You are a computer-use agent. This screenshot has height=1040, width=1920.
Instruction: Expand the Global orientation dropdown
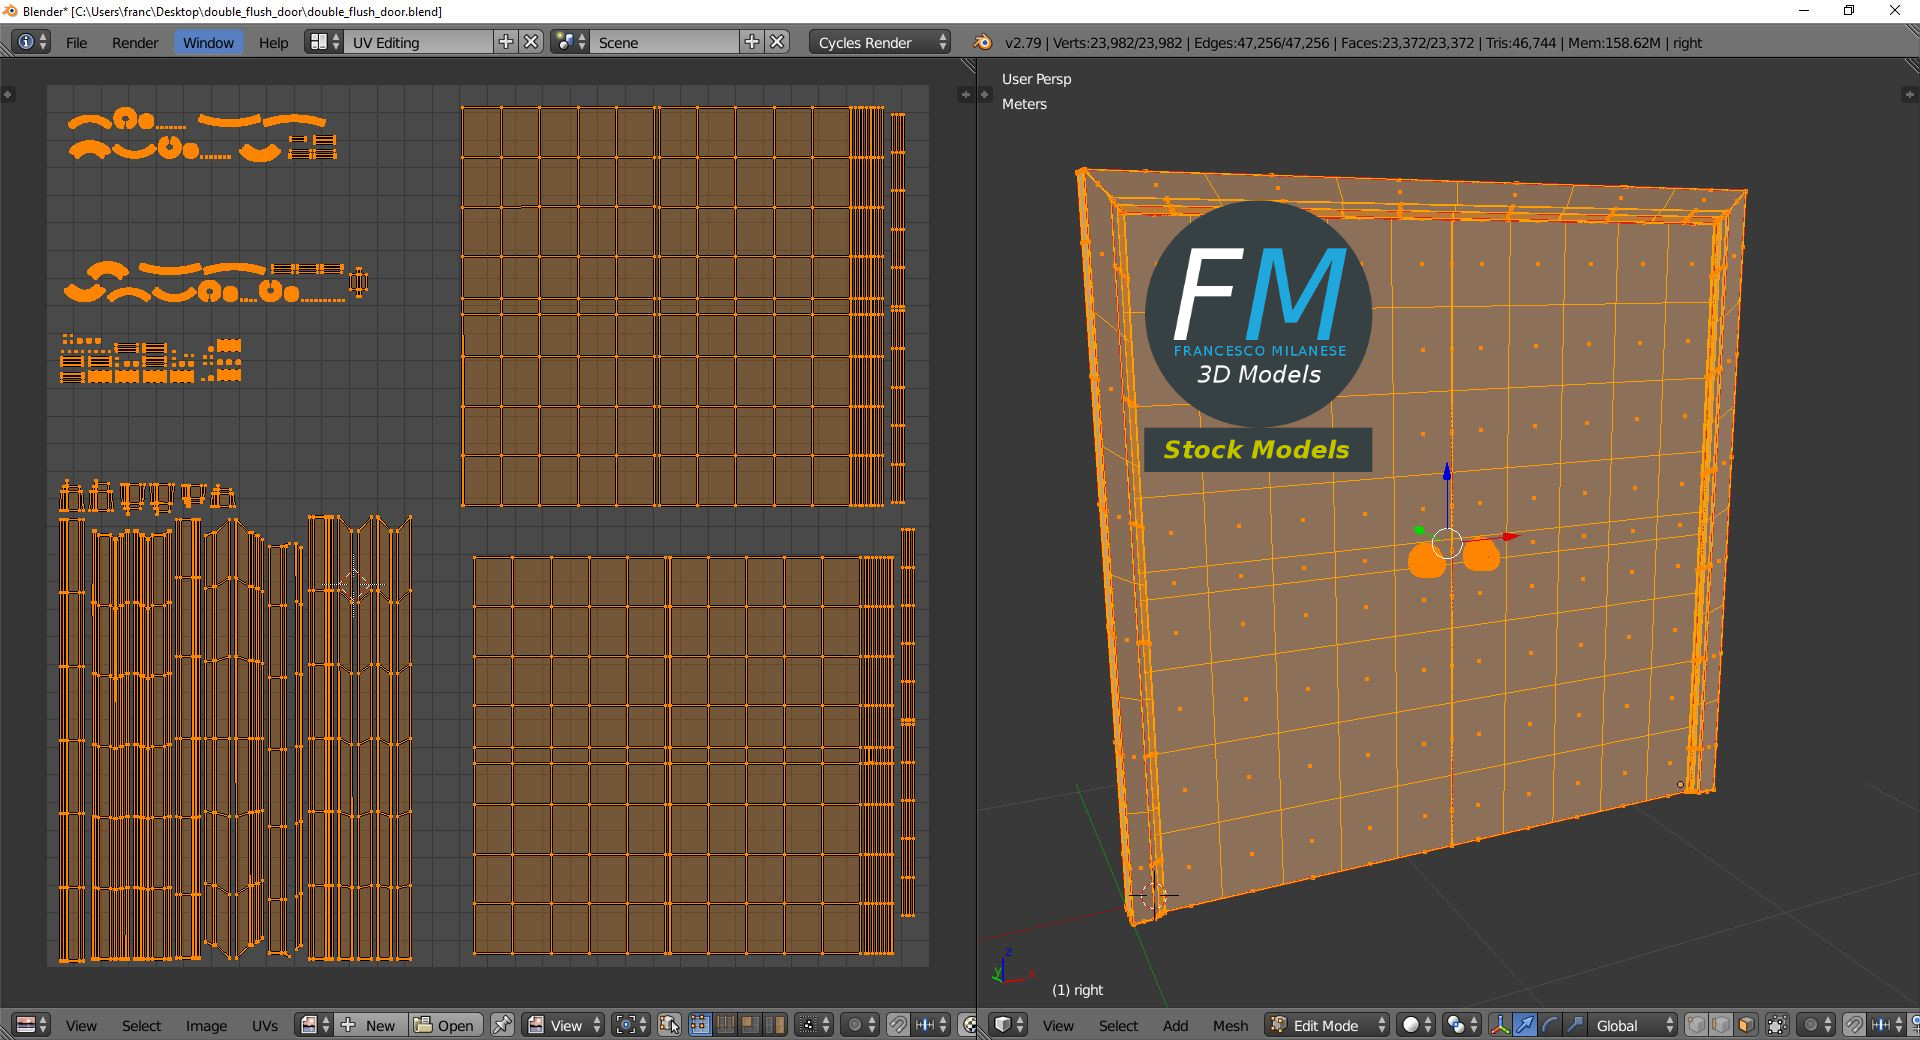[1630, 1025]
